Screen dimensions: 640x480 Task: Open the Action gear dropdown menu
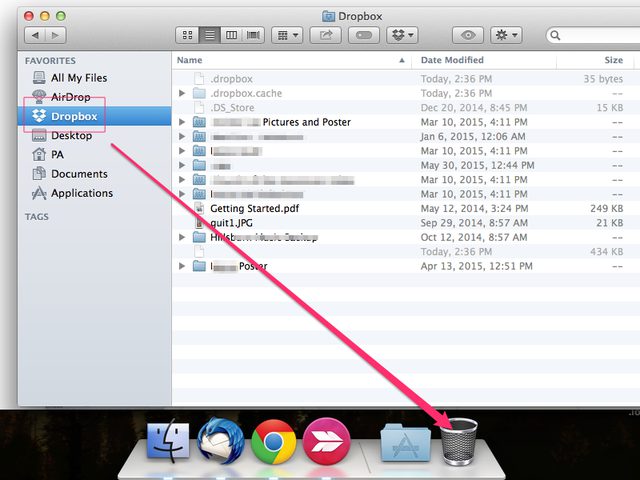point(506,35)
